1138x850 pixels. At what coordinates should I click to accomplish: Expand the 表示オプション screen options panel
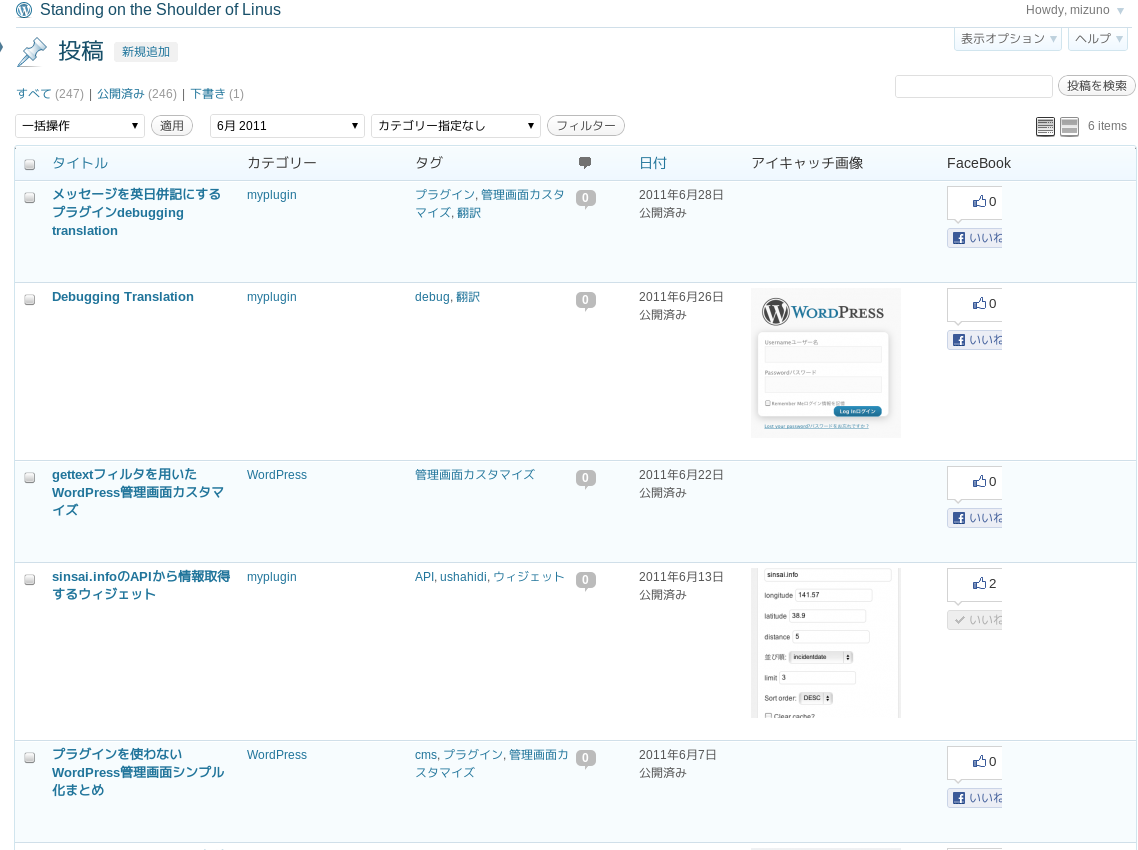[x=1008, y=39]
